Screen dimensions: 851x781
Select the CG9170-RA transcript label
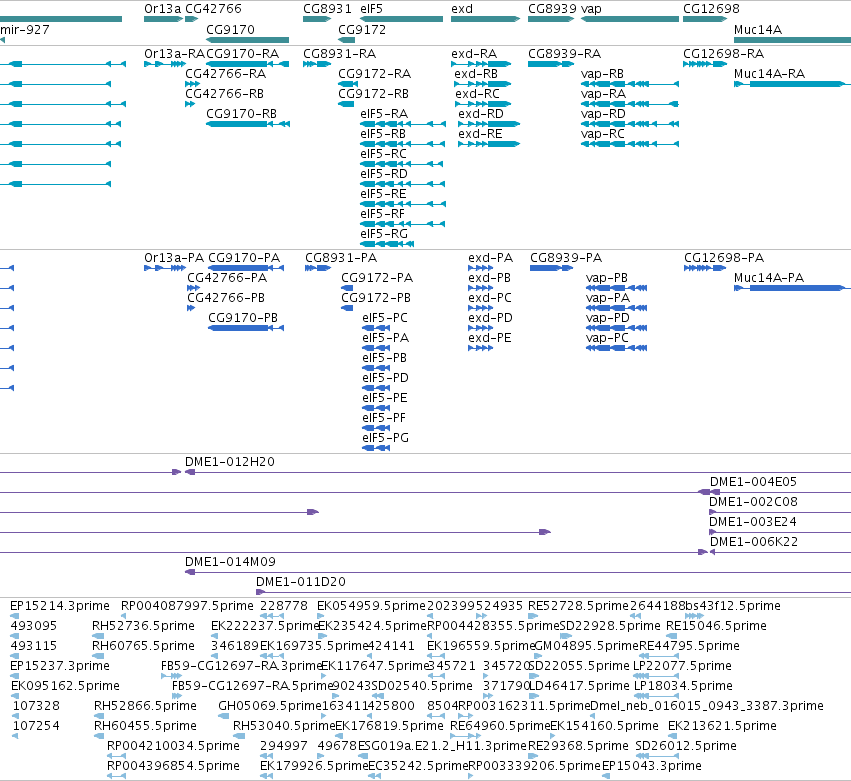[243, 54]
